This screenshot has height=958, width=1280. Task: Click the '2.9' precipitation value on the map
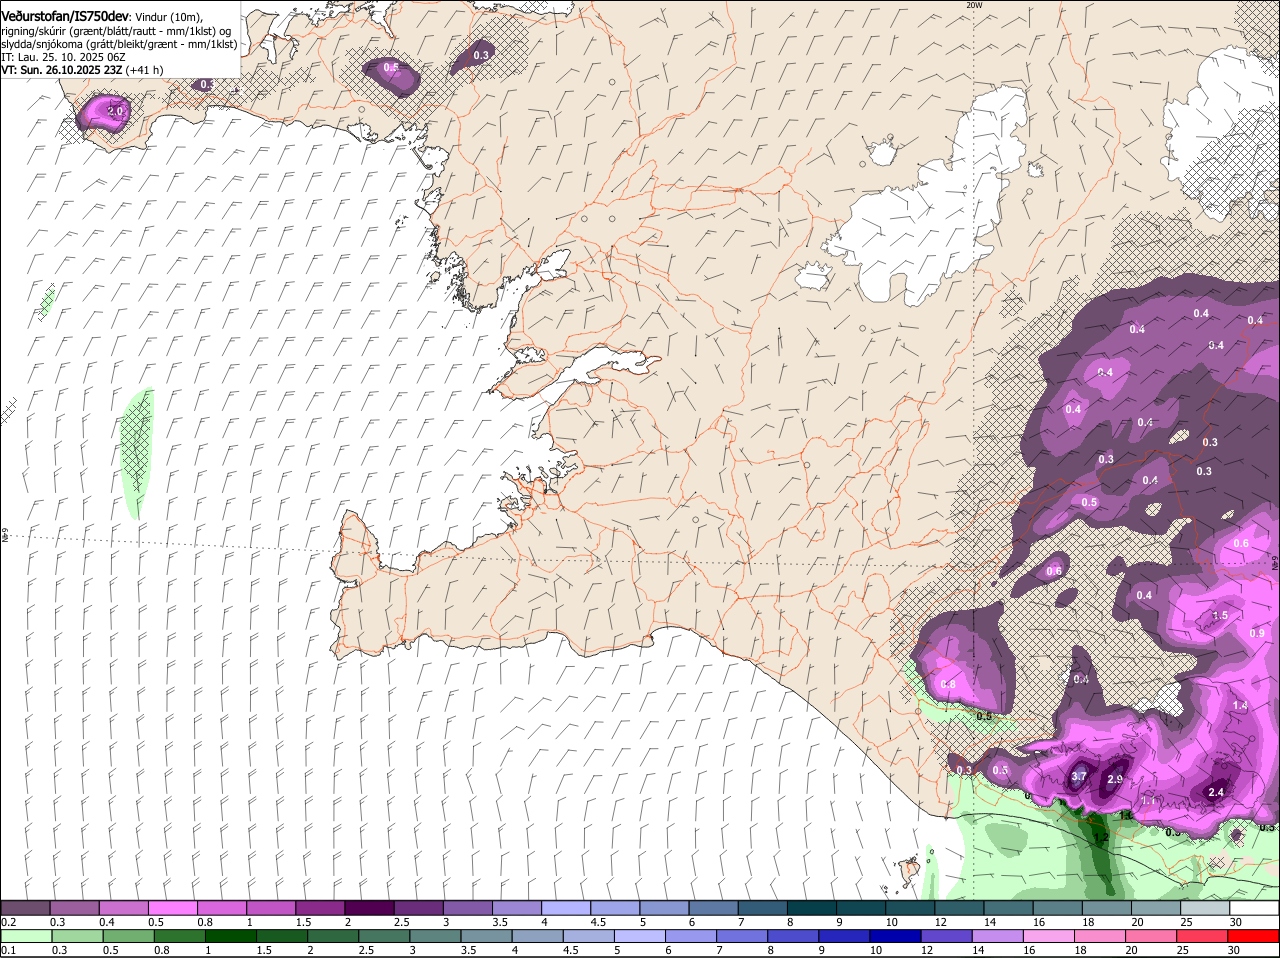[1115, 778]
